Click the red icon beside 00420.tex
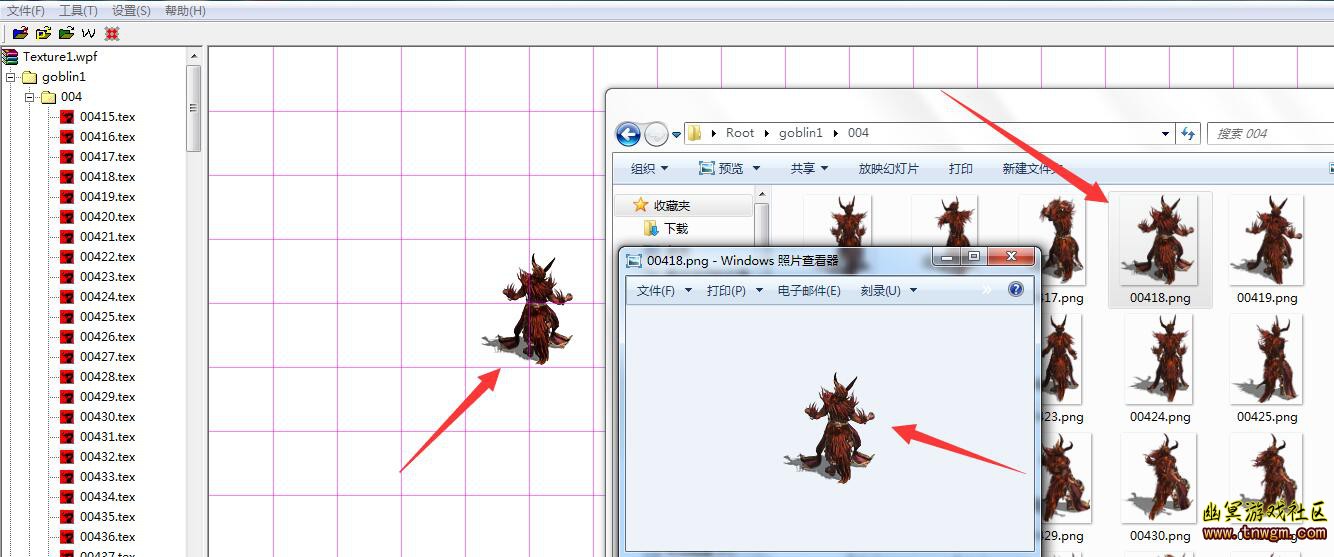 pos(67,217)
